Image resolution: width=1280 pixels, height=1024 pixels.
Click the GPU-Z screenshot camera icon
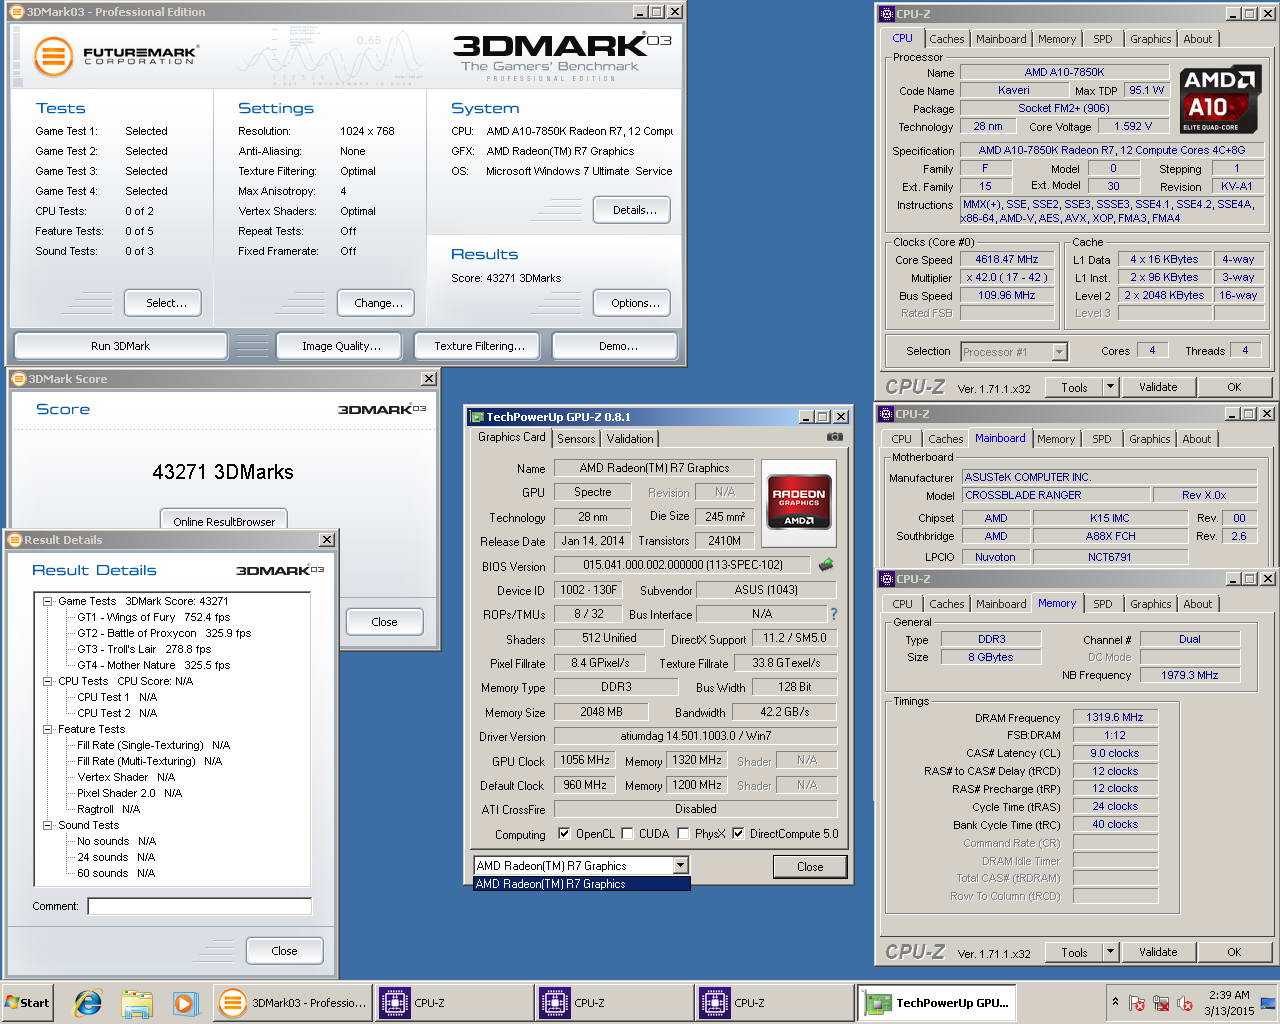pyautogui.click(x=835, y=437)
